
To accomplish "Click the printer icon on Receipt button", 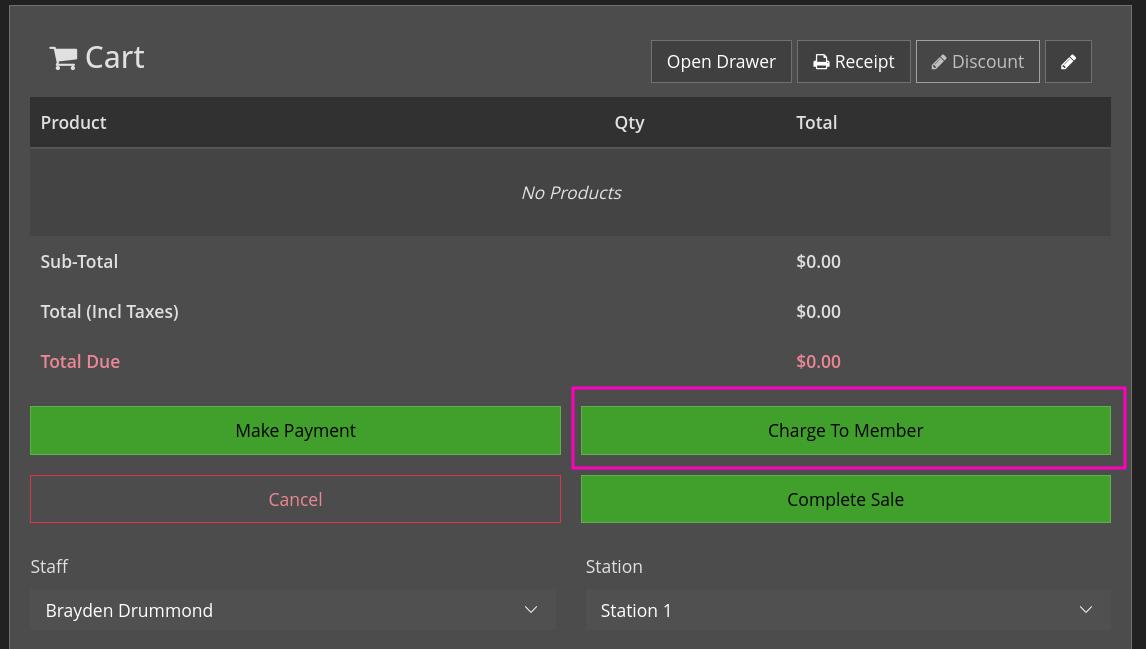I will click(821, 62).
